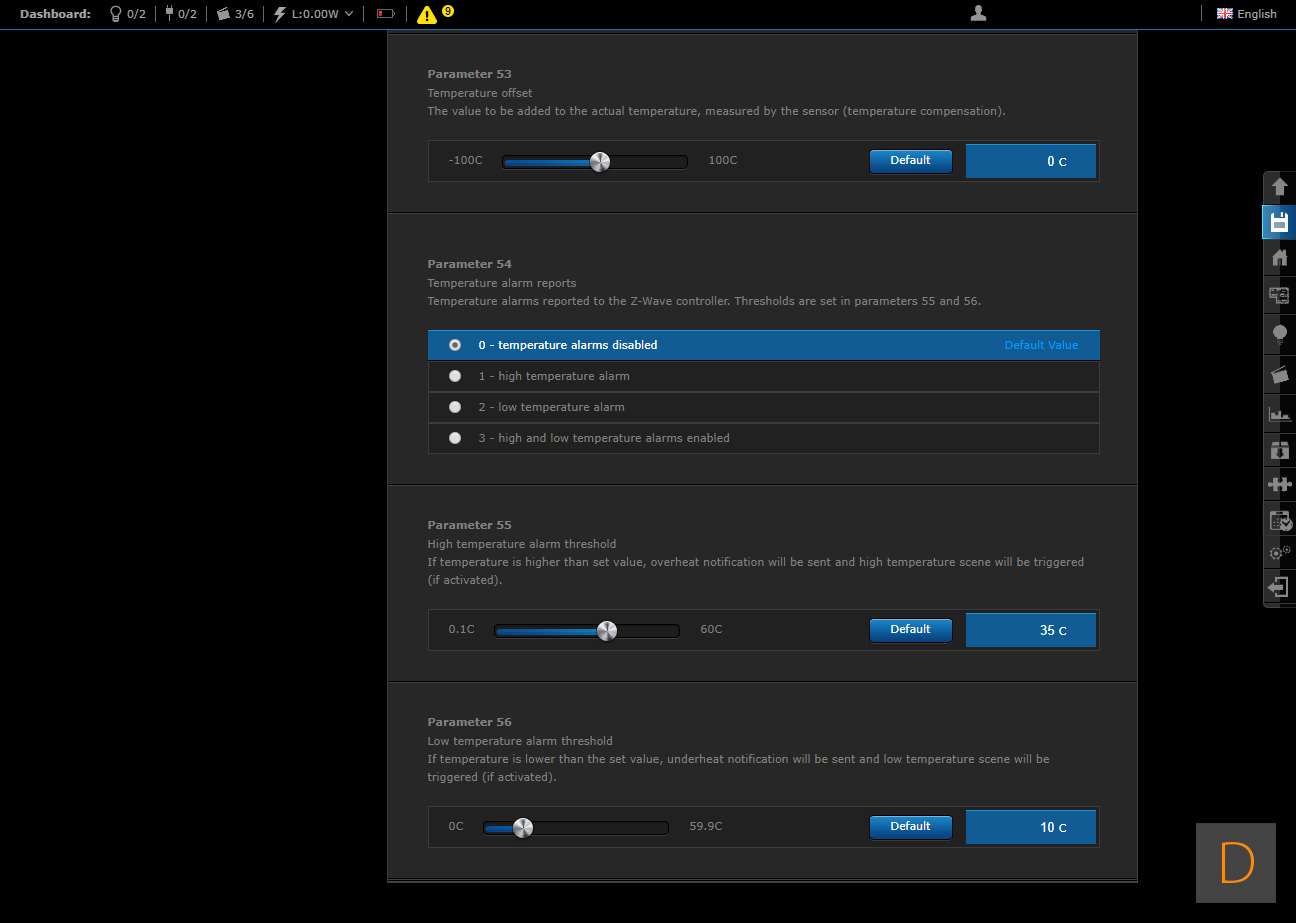Reset Parameter 53 temperature offset to Default
The height and width of the screenshot is (923, 1296).
pos(910,161)
